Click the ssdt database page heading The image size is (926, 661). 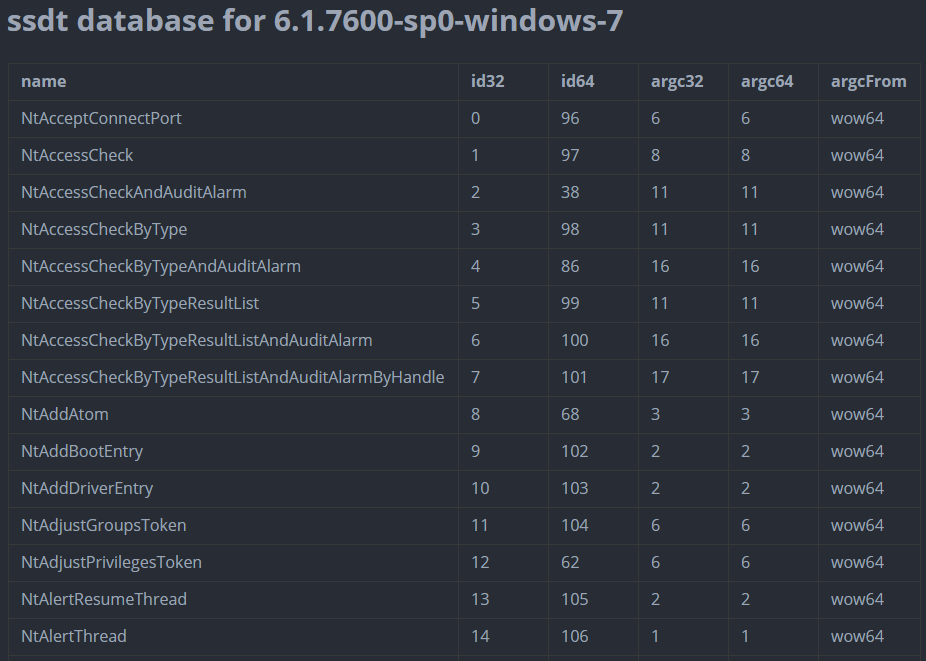[315, 22]
